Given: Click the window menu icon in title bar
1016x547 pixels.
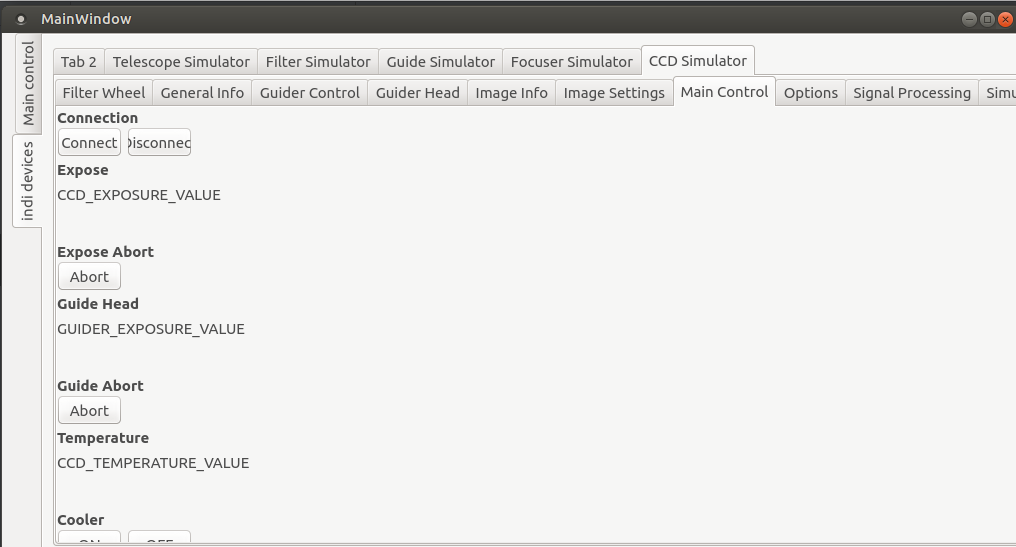Looking at the screenshot, I should 21,19.
